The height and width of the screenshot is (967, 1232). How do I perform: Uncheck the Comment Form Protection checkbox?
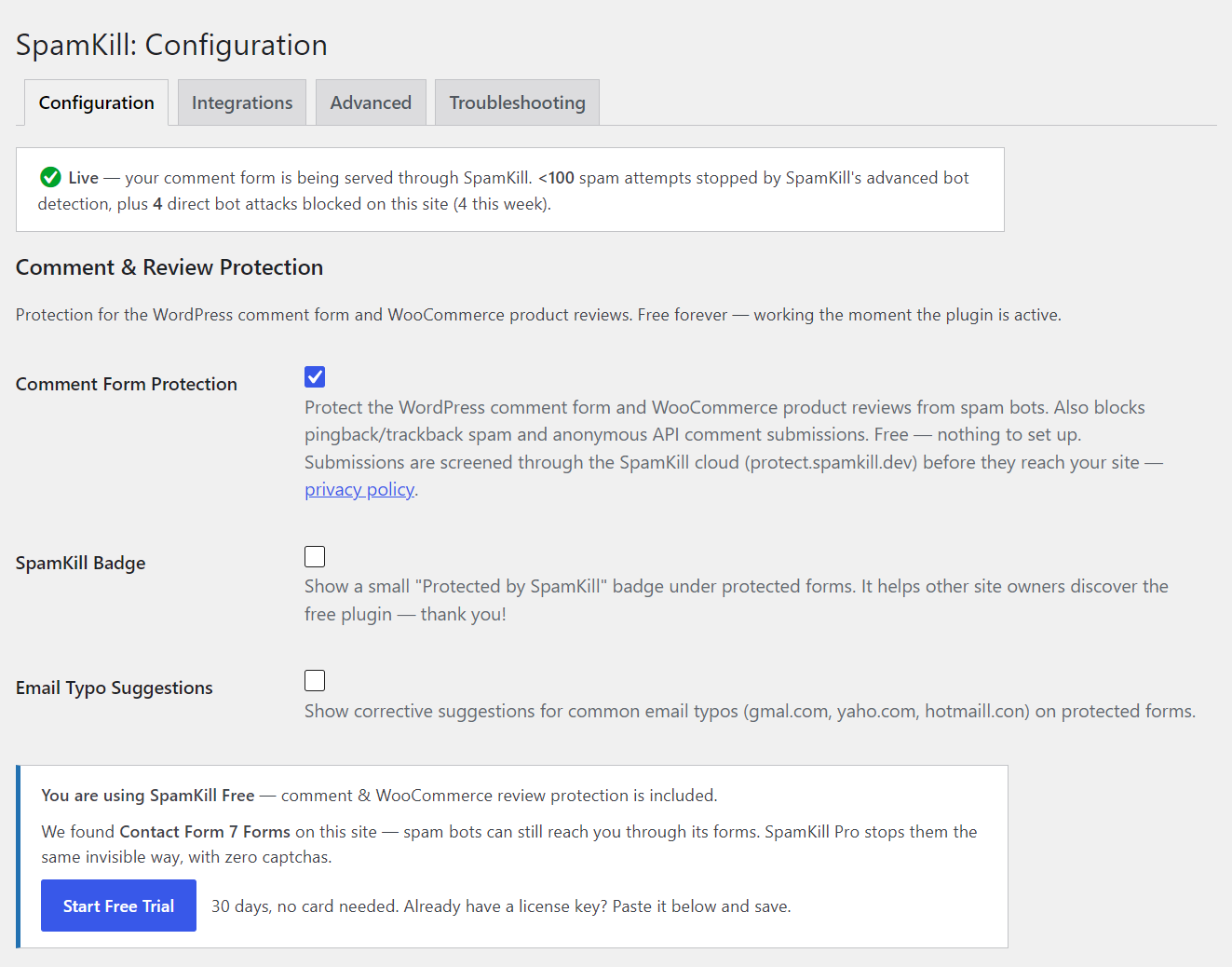pyautogui.click(x=315, y=377)
